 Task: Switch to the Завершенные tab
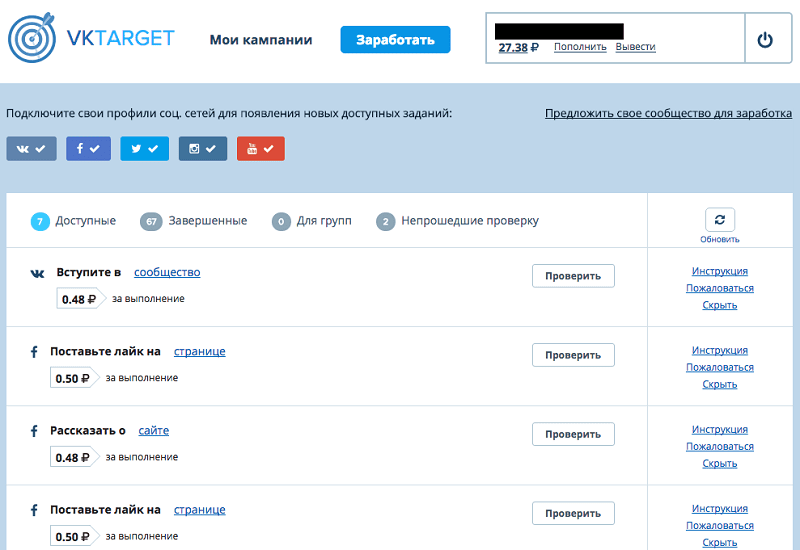pos(194,221)
